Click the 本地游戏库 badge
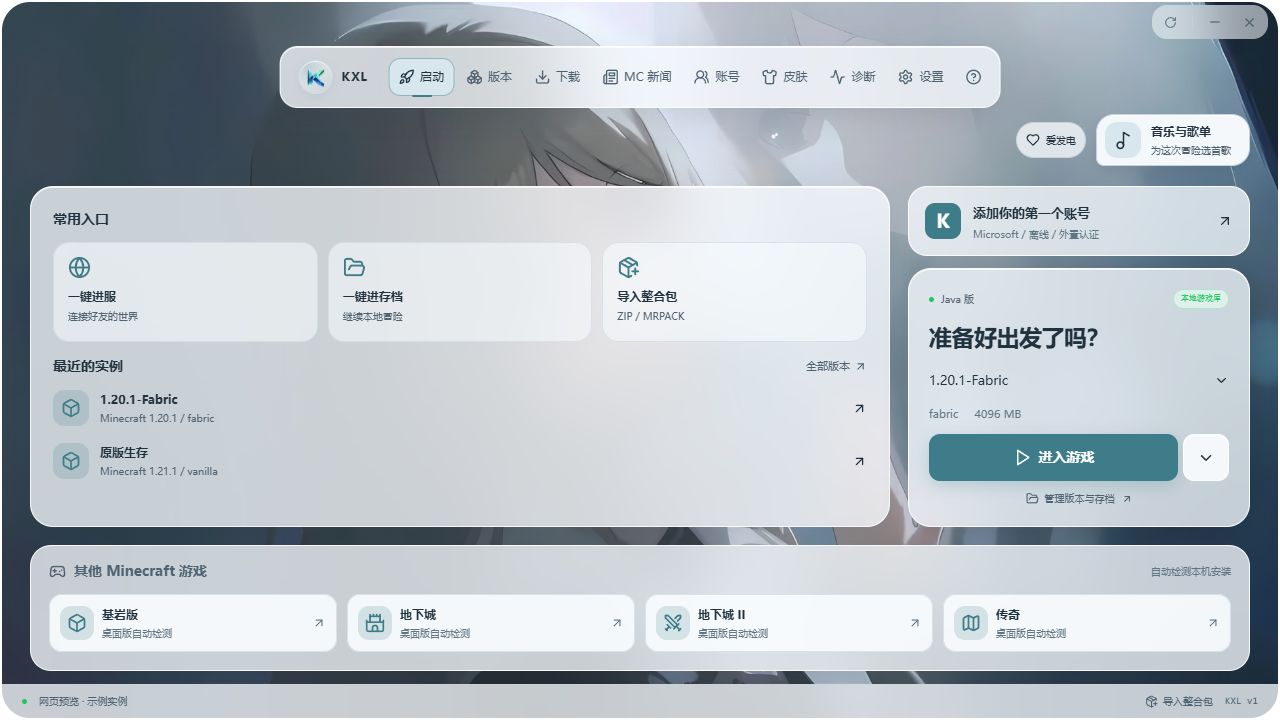This screenshot has width=1280, height=720. point(1200,299)
